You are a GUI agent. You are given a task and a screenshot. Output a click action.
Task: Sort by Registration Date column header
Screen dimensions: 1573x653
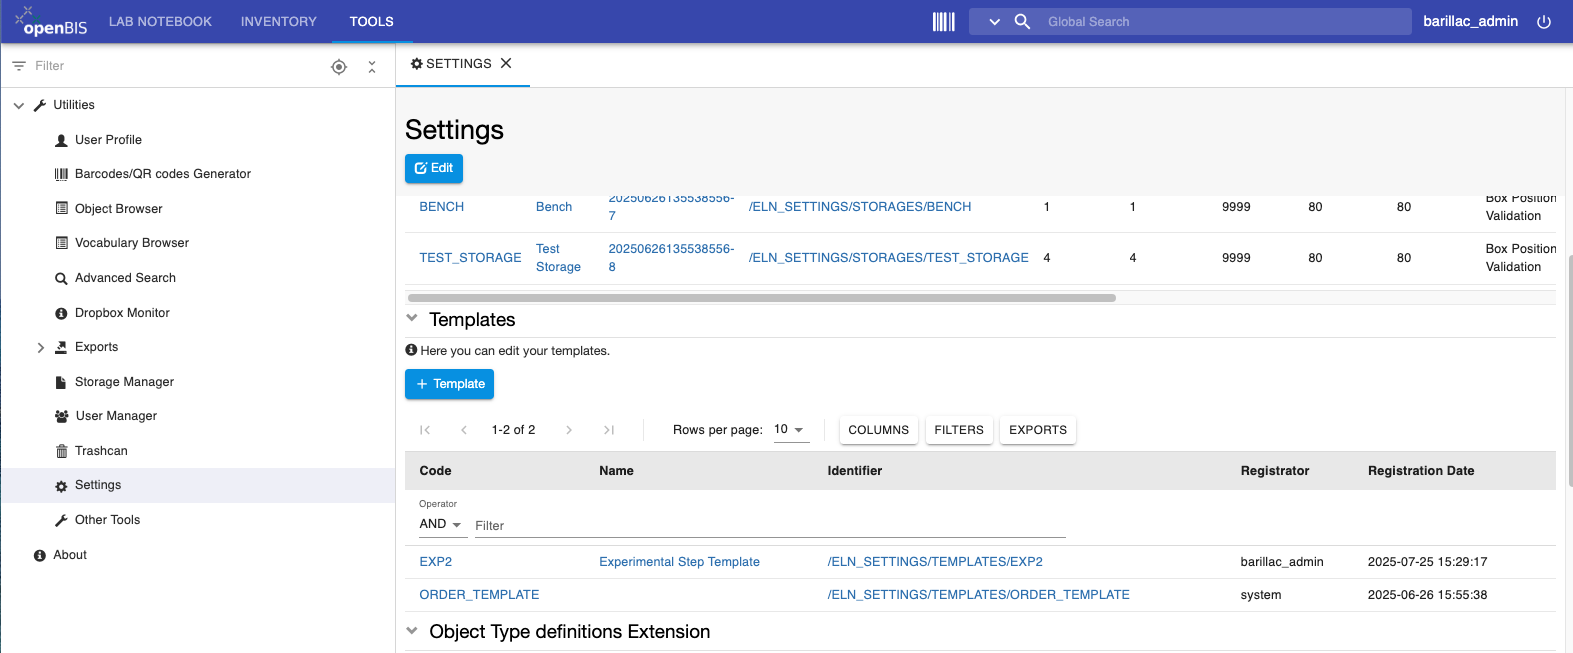(x=1421, y=471)
